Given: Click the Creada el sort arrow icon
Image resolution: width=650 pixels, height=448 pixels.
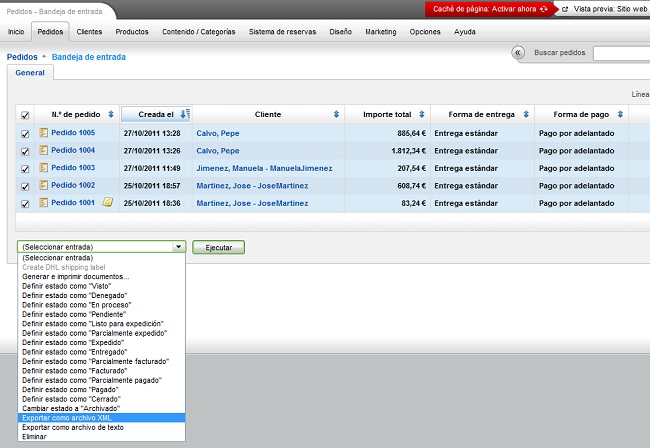Looking at the screenshot, I should click(x=185, y=114).
